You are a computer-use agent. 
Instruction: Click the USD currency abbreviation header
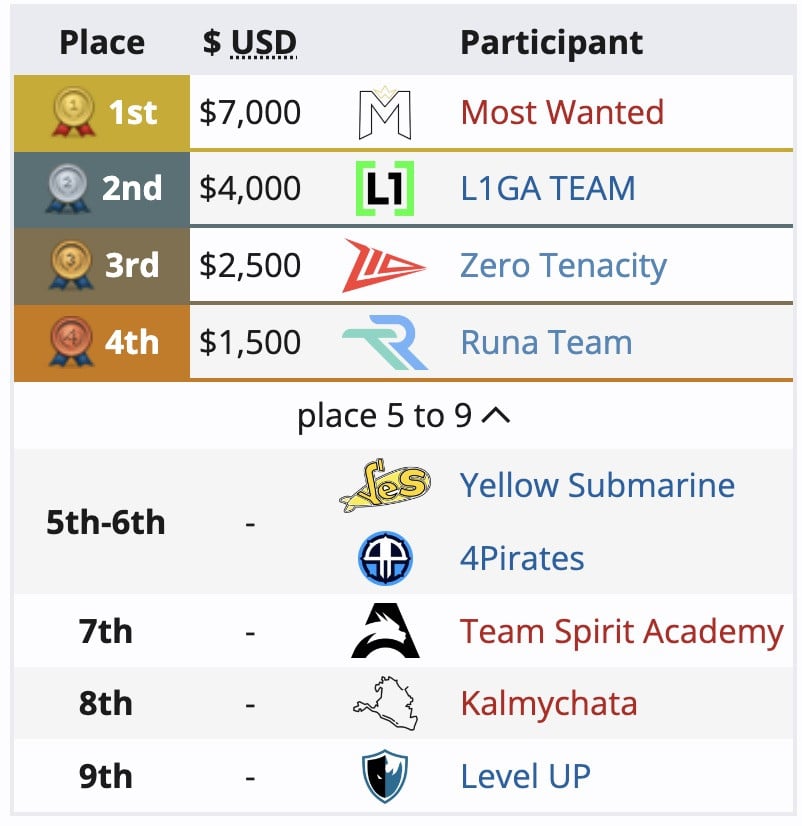(264, 43)
